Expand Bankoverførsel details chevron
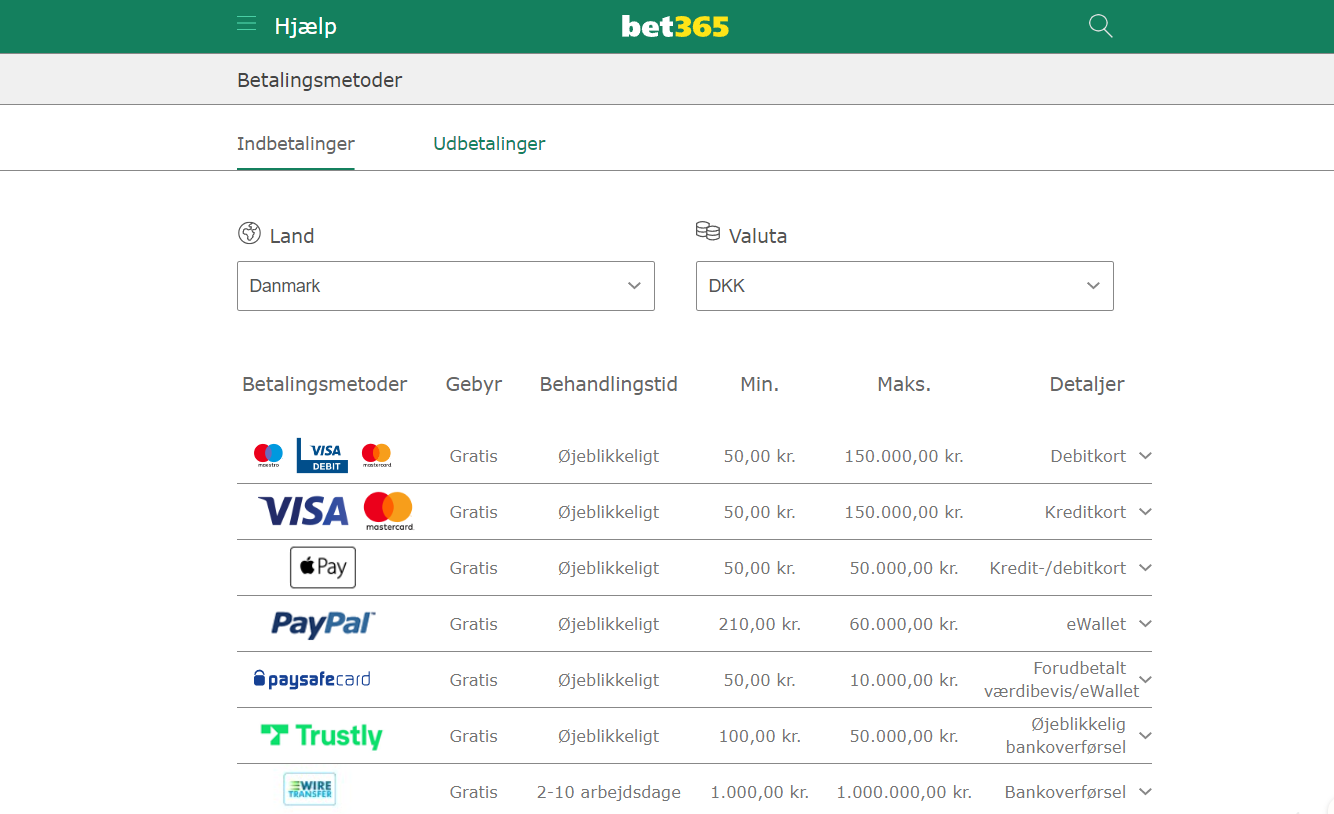Viewport: 1334px width, 814px height. [1145, 792]
